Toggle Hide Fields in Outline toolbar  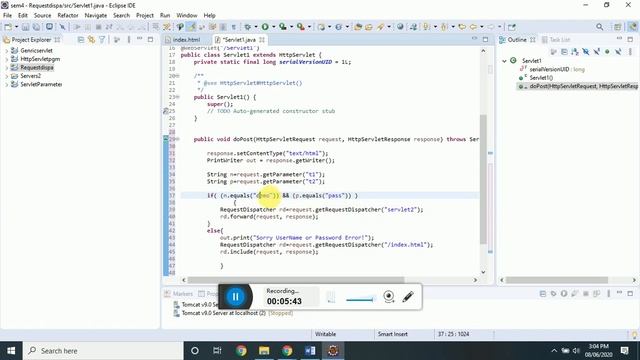pos(586,52)
